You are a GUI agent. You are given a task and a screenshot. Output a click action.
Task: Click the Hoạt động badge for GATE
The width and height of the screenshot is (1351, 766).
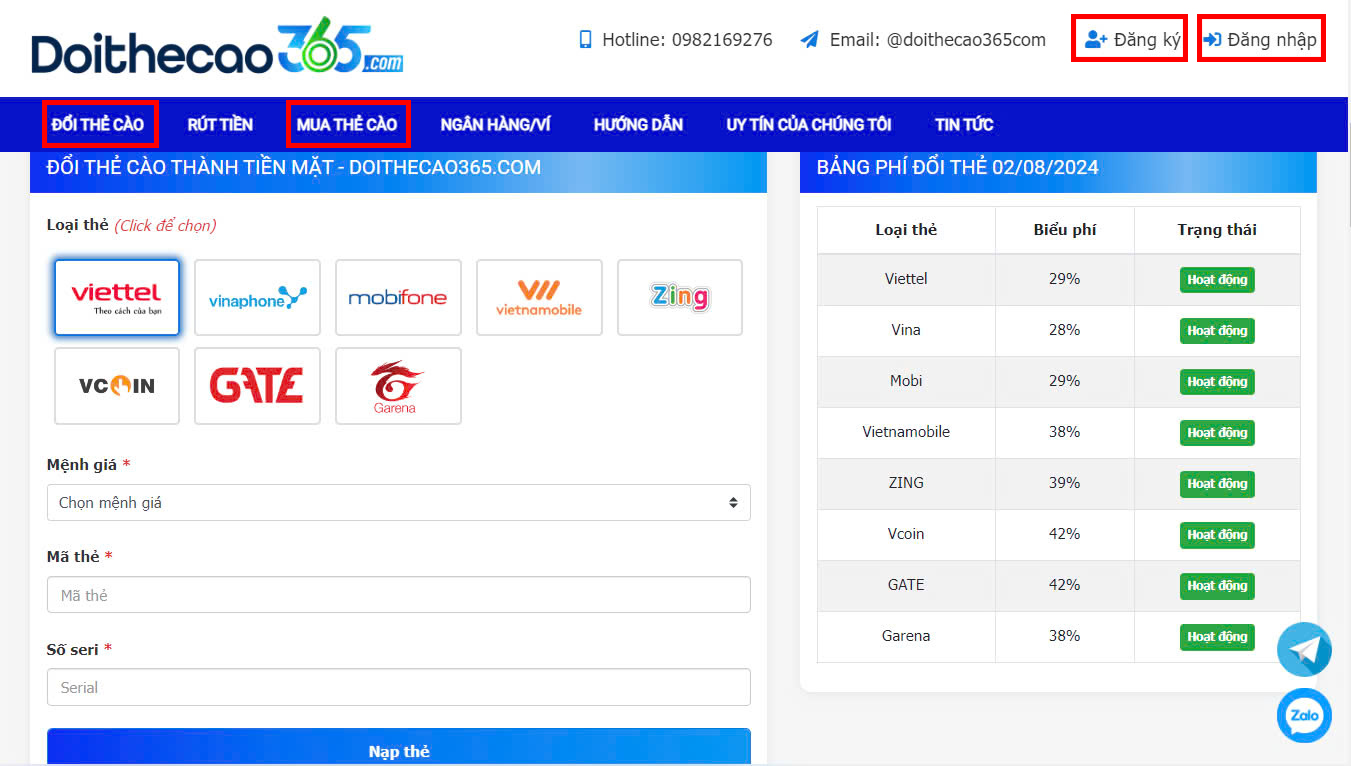coord(1217,586)
